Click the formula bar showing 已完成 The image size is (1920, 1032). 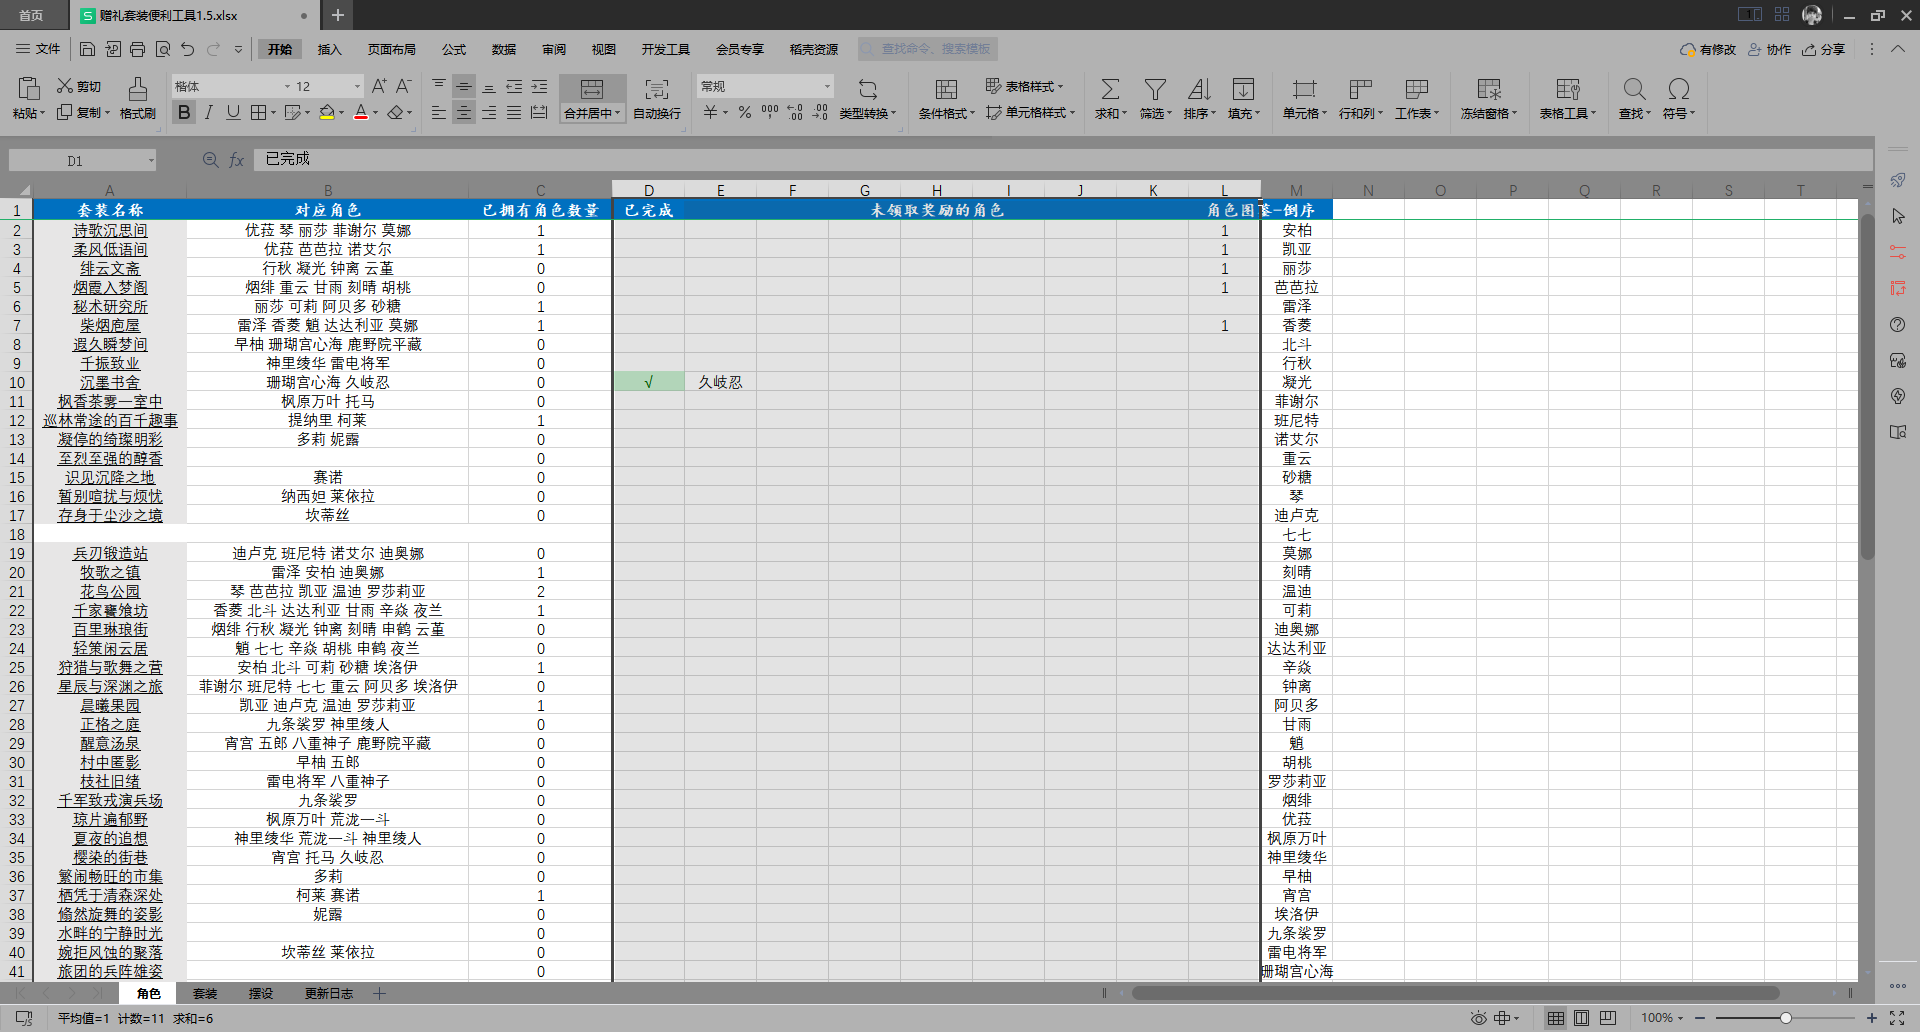pyautogui.click(x=1063, y=159)
